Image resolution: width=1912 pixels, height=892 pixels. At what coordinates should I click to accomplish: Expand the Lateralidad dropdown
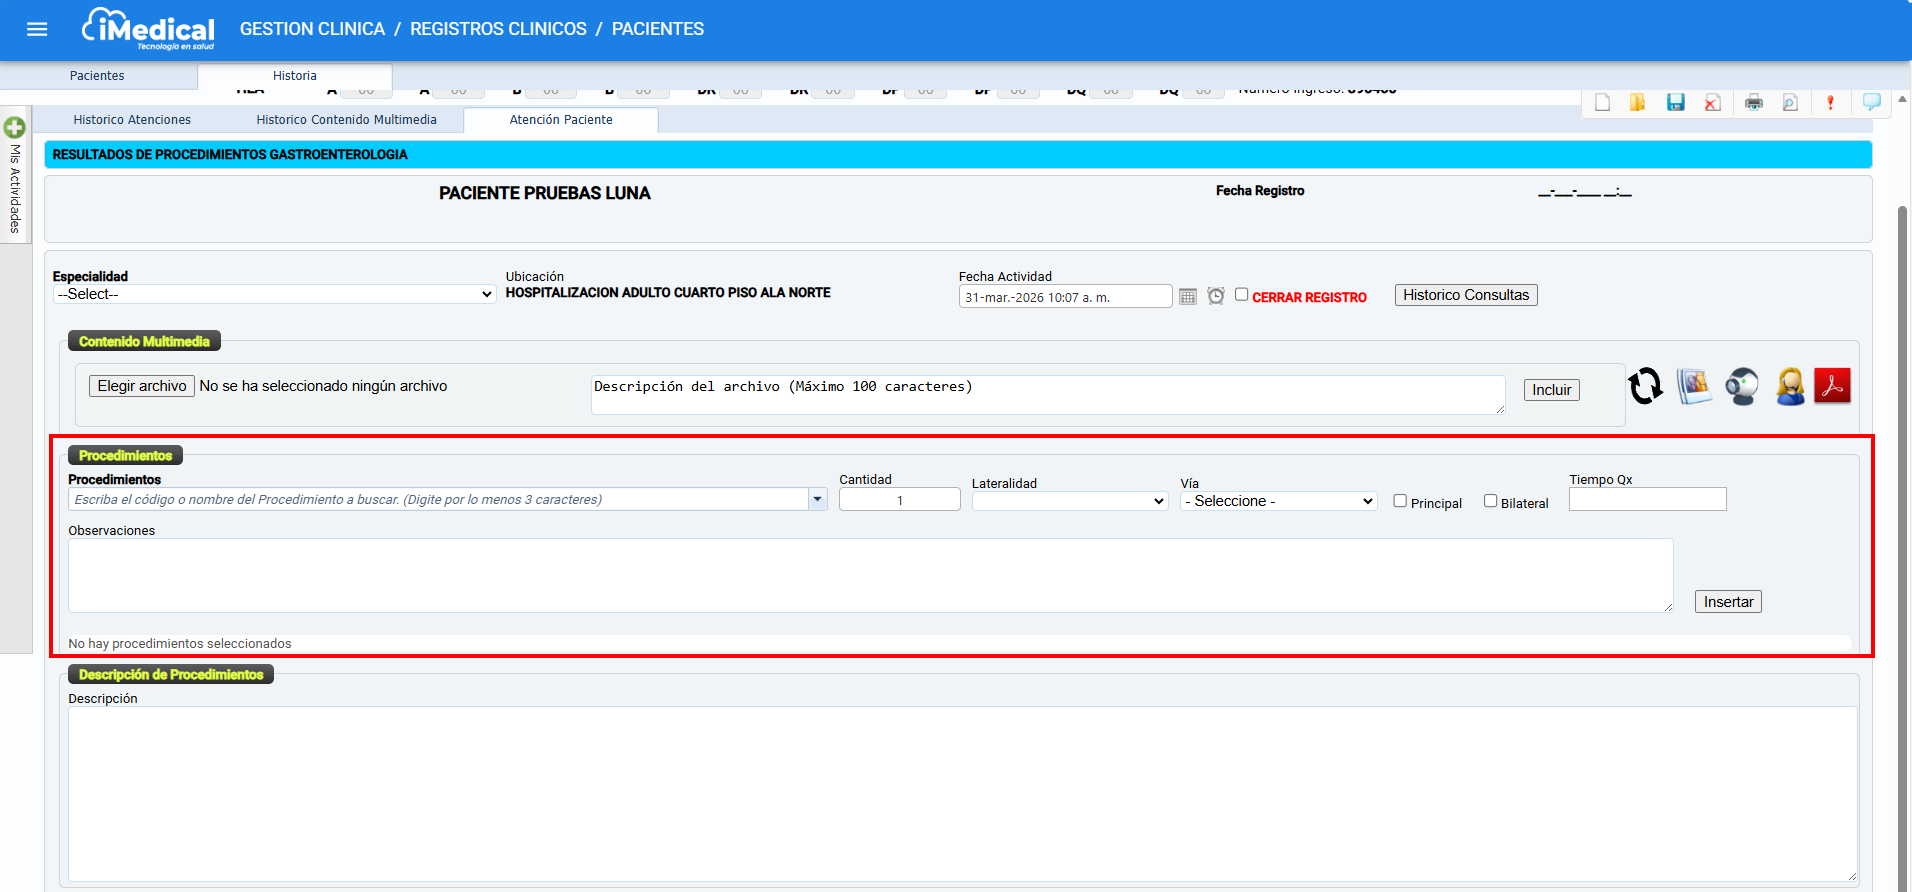tap(1069, 501)
